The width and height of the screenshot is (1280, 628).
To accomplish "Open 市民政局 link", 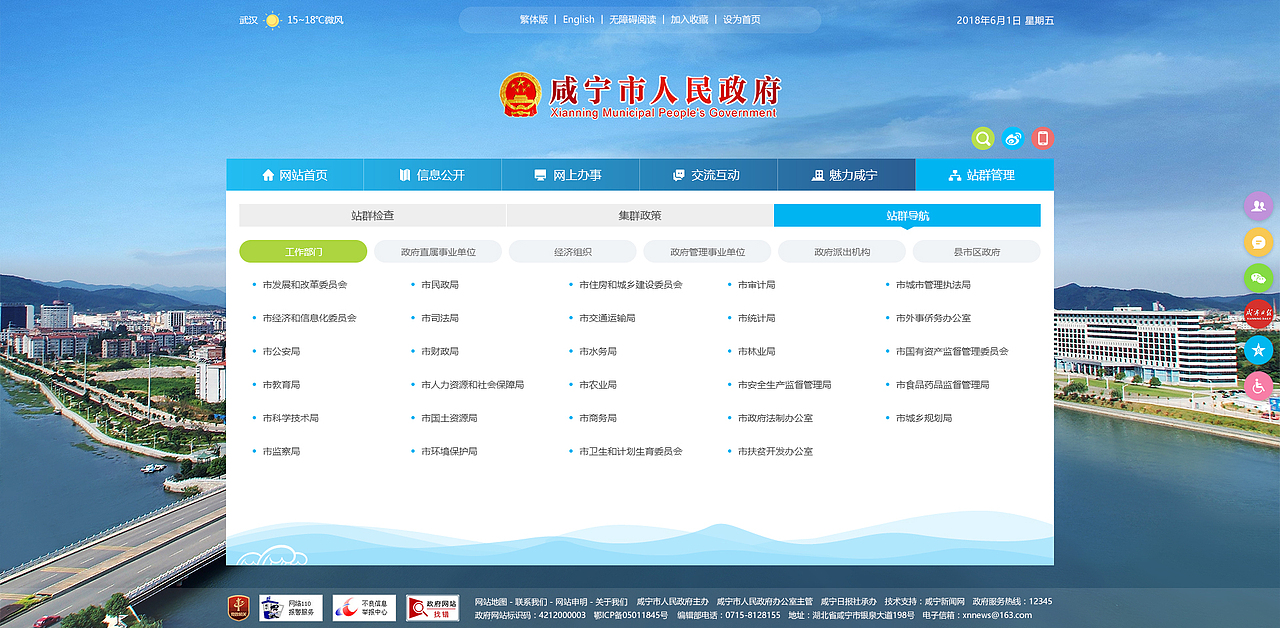I will (x=440, y=285).
